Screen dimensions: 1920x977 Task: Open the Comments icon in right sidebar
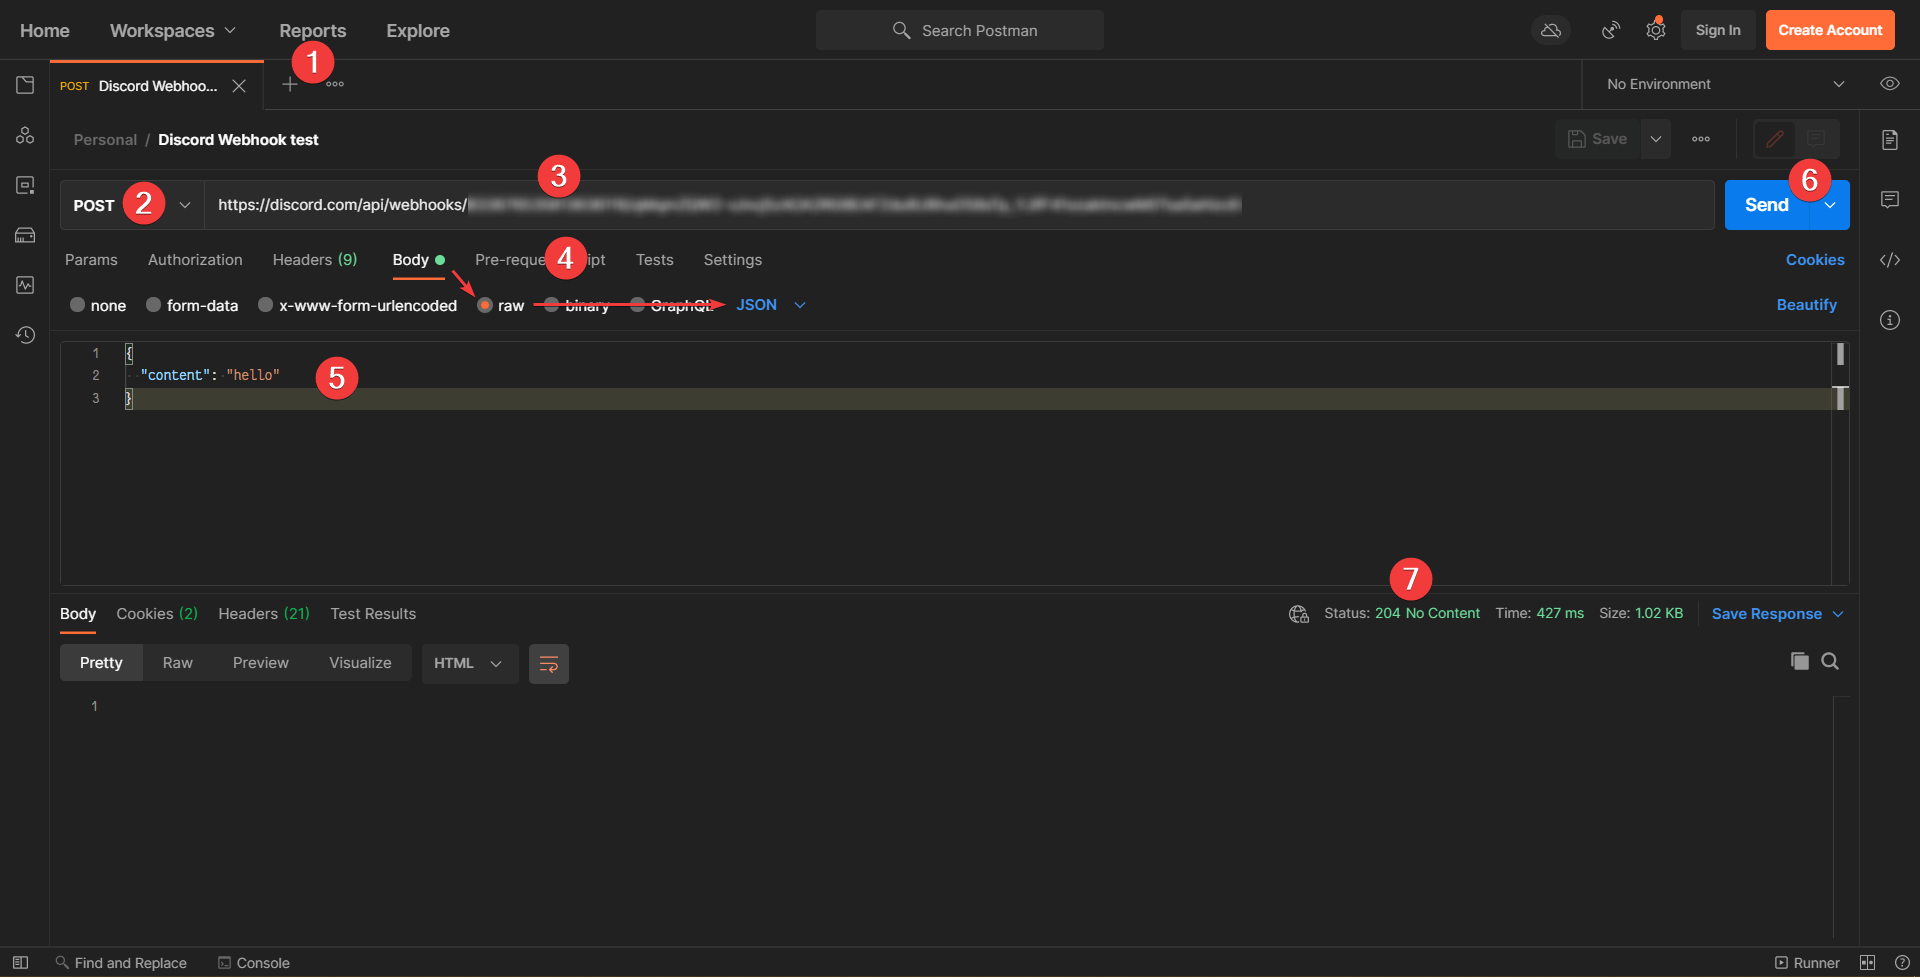click(1890, 200)
